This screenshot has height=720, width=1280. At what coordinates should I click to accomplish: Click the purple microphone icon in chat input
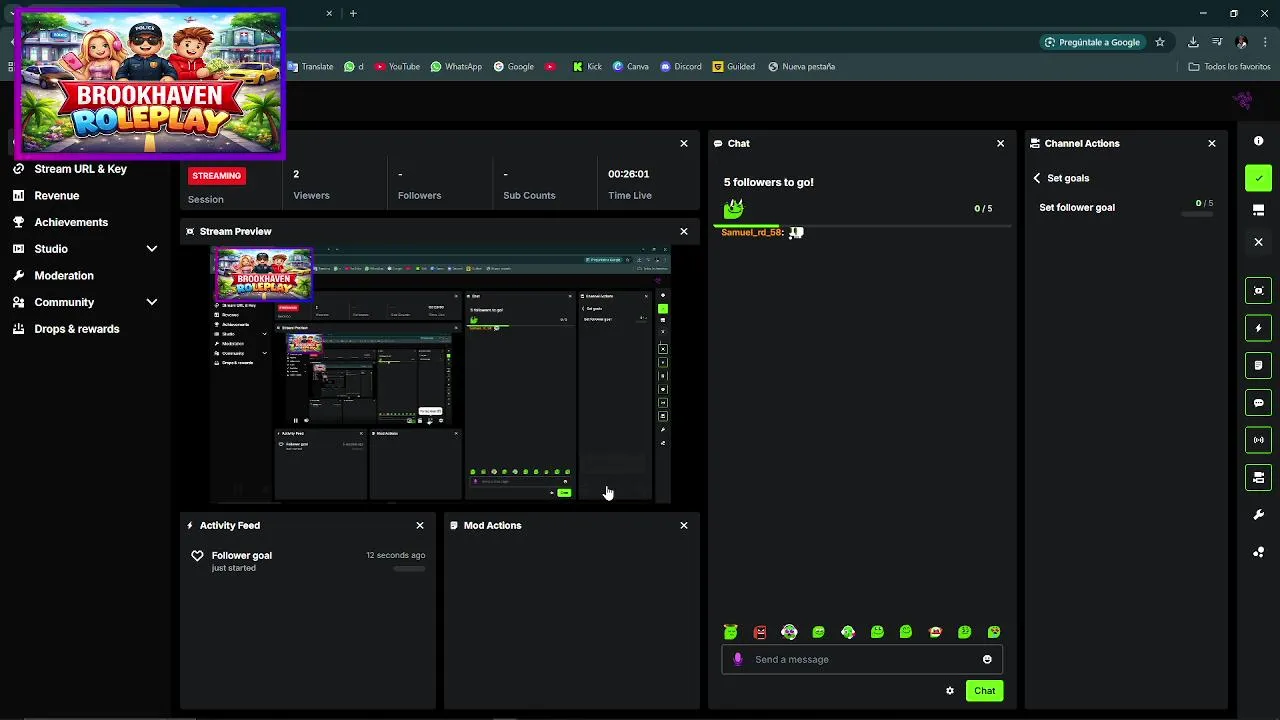tap(738, 659)
